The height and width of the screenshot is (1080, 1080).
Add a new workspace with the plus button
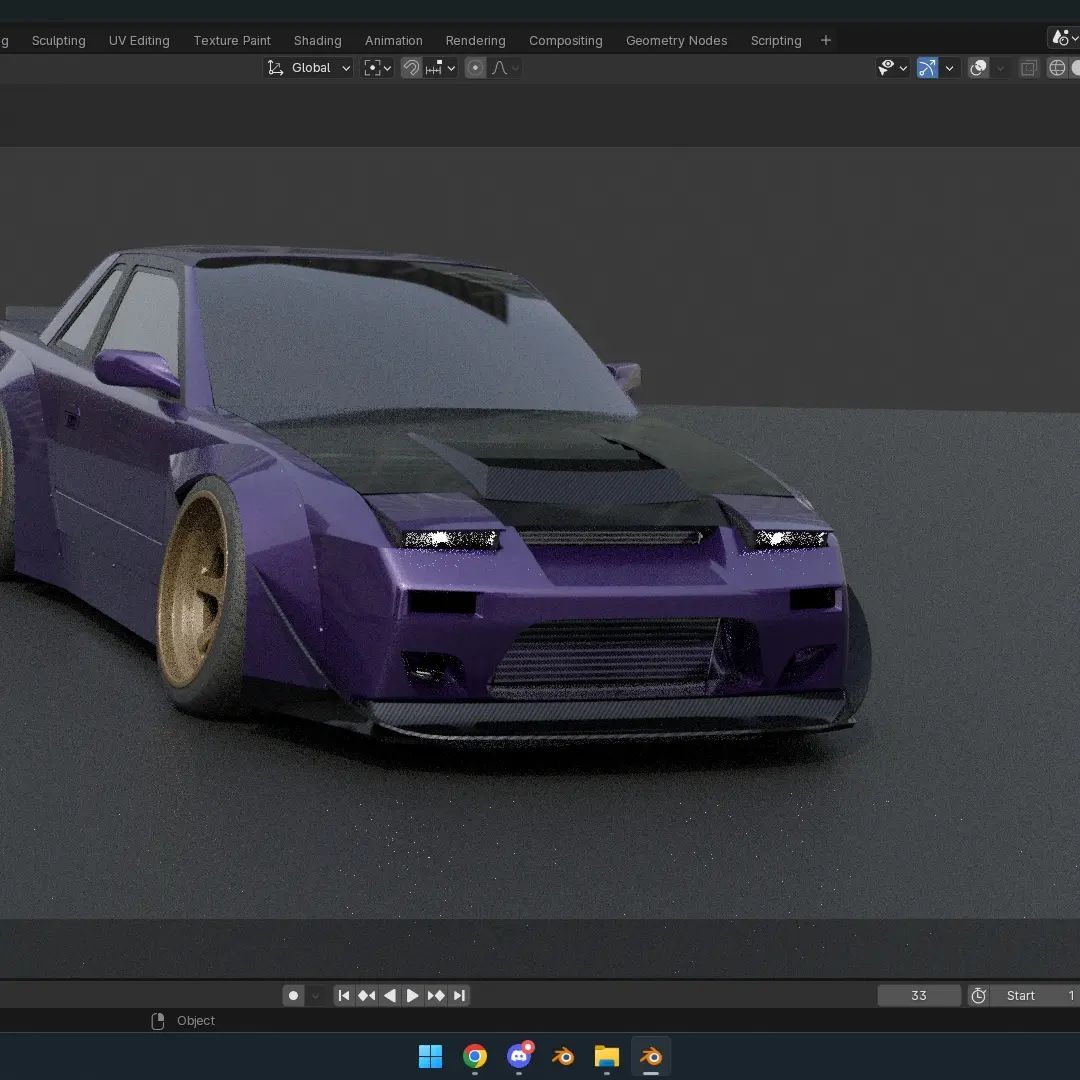(x=825, y=40)
